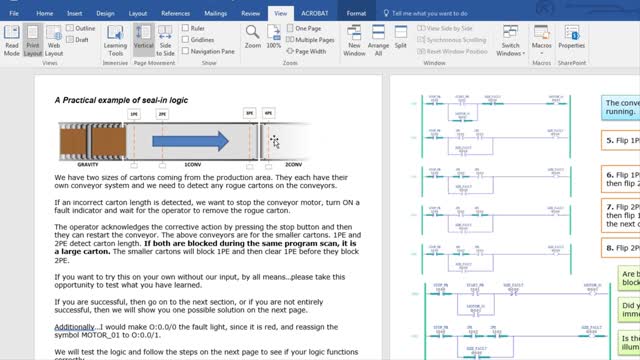
Task: Switch to Read Mode view
Action: [11, 40]
